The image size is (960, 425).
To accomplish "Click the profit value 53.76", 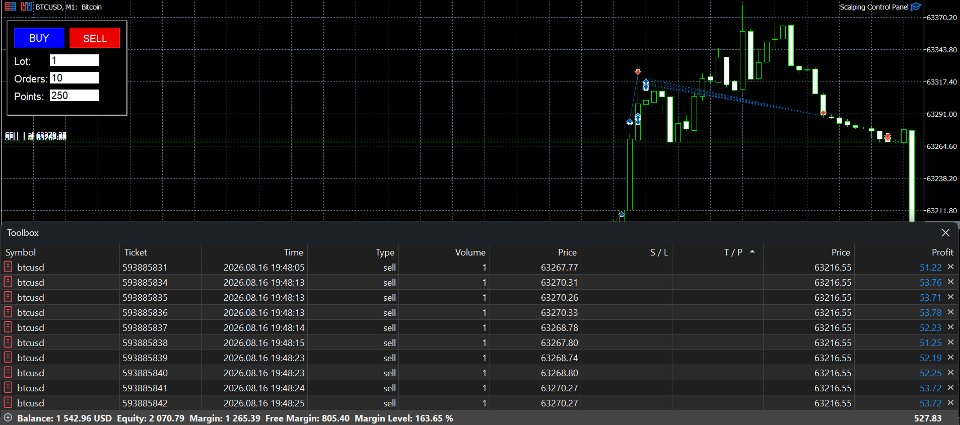I will point(931,282).
